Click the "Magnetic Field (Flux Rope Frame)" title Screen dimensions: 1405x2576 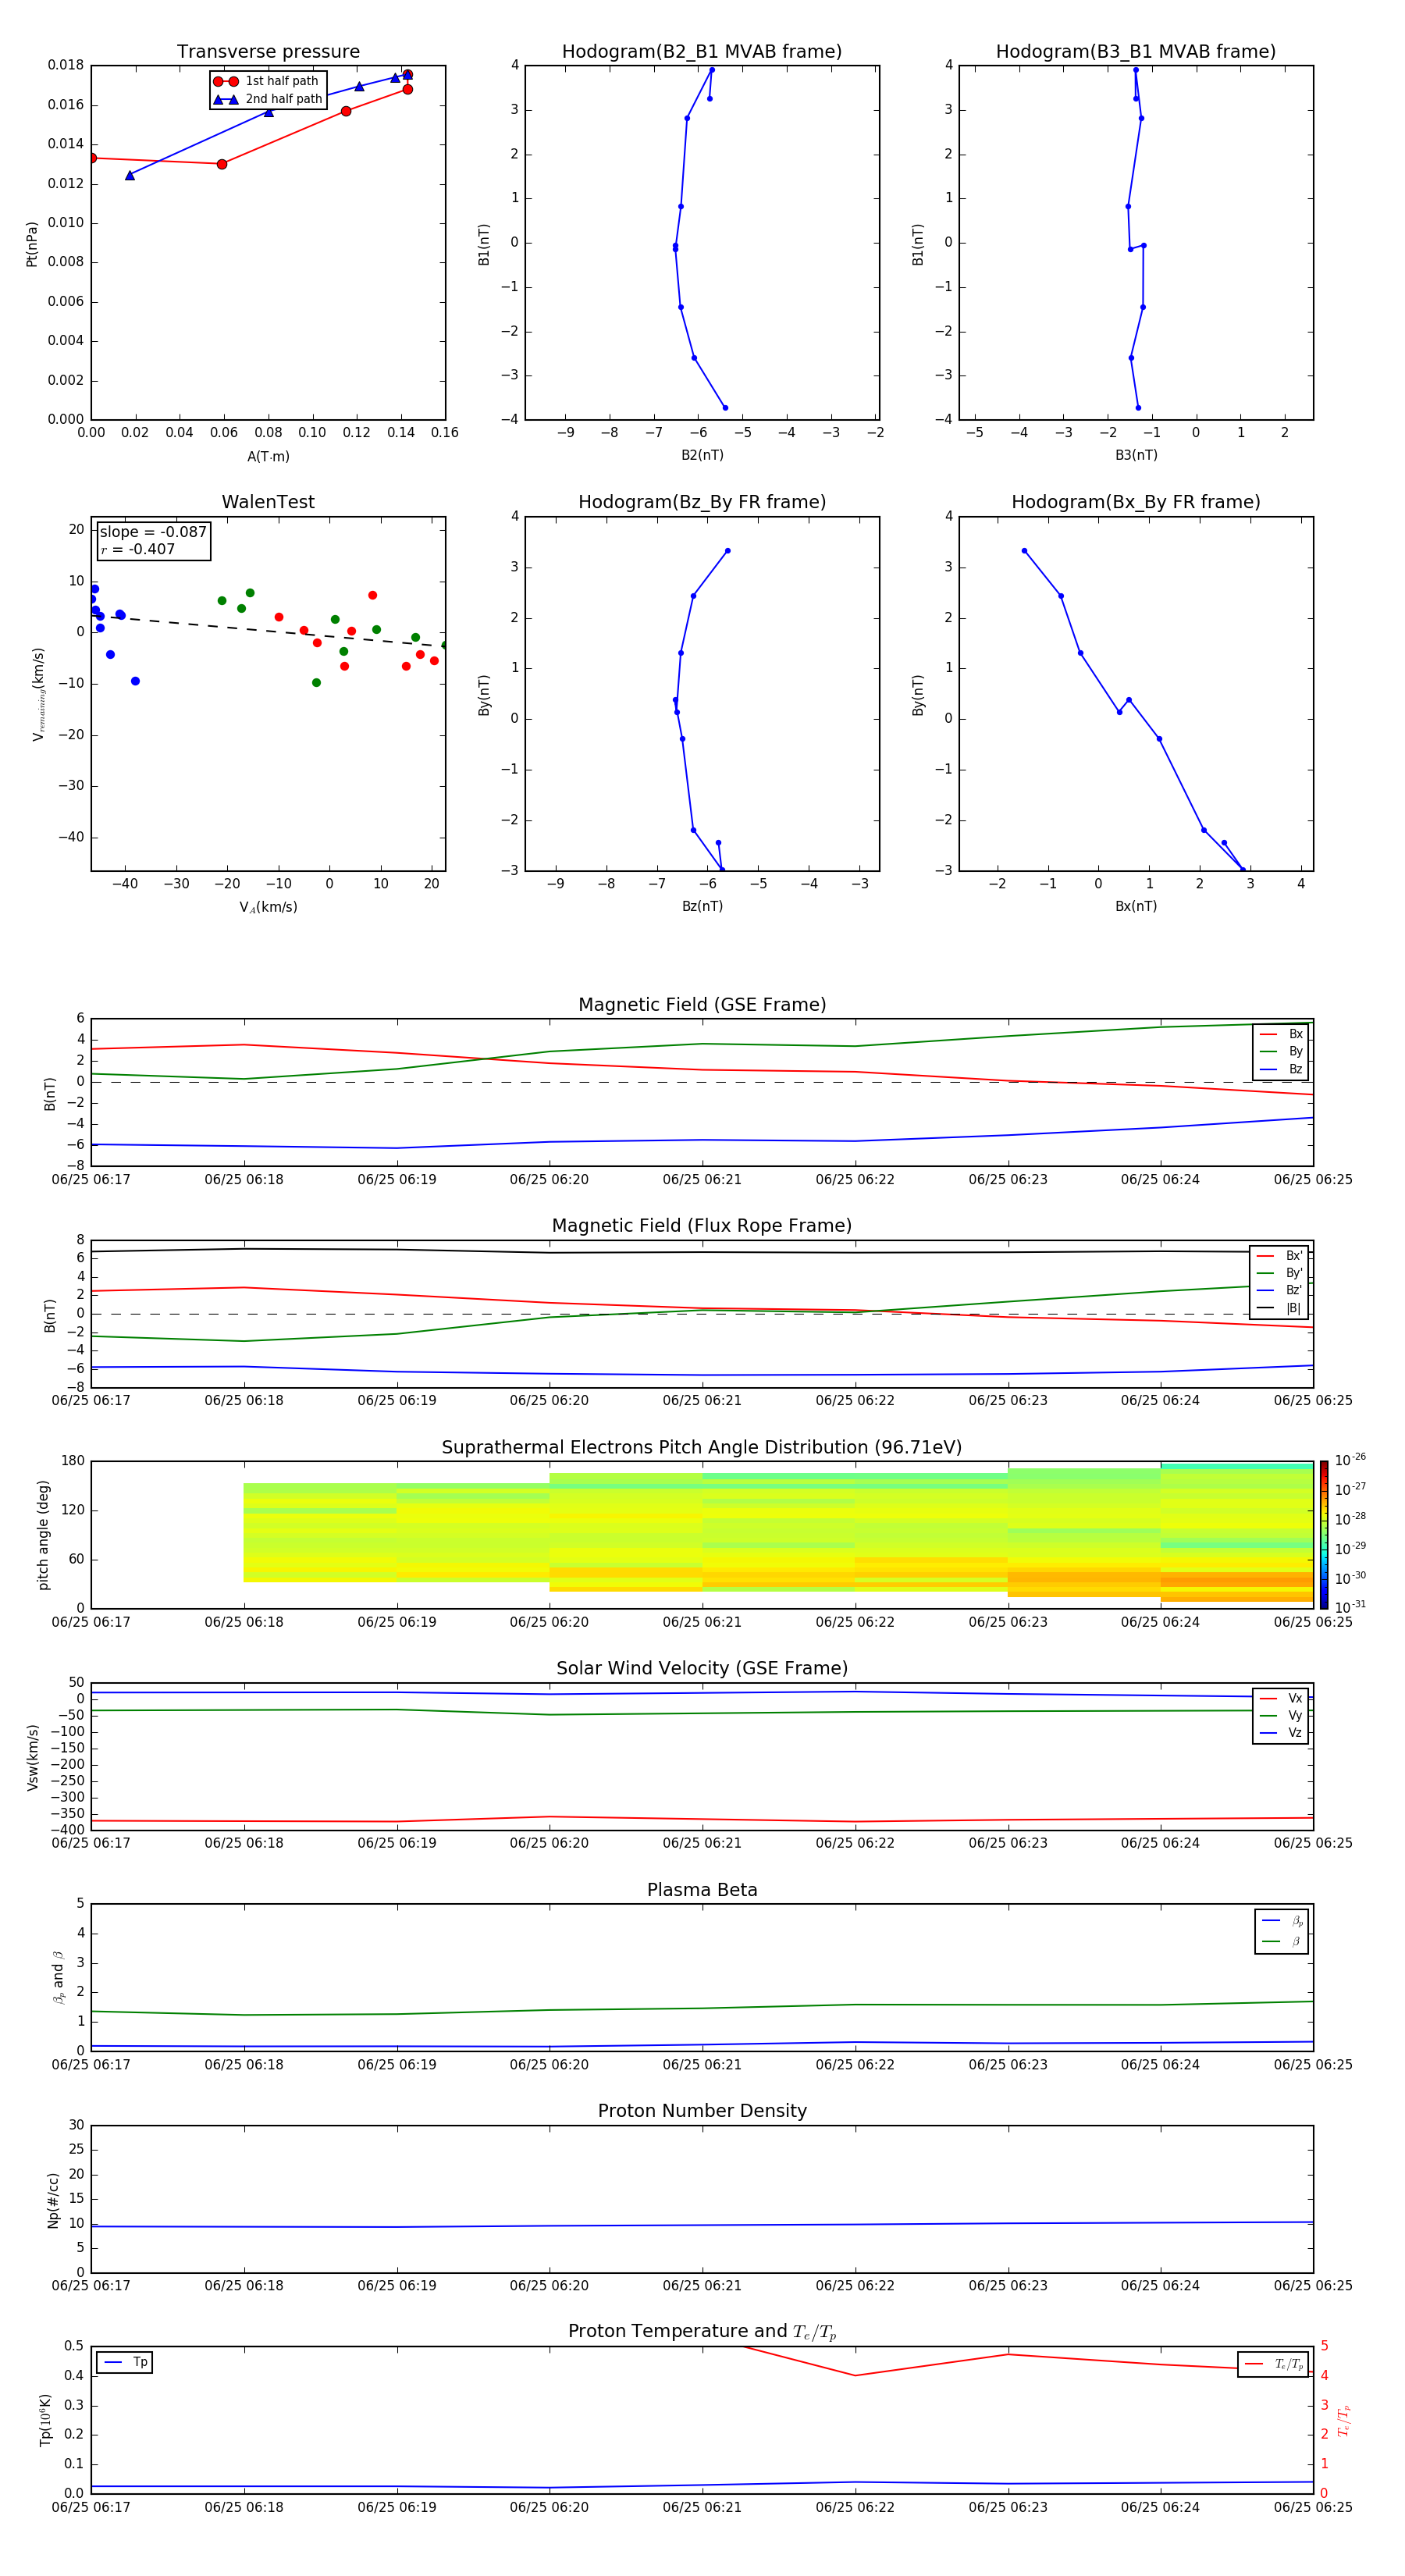pos(702,1225)
